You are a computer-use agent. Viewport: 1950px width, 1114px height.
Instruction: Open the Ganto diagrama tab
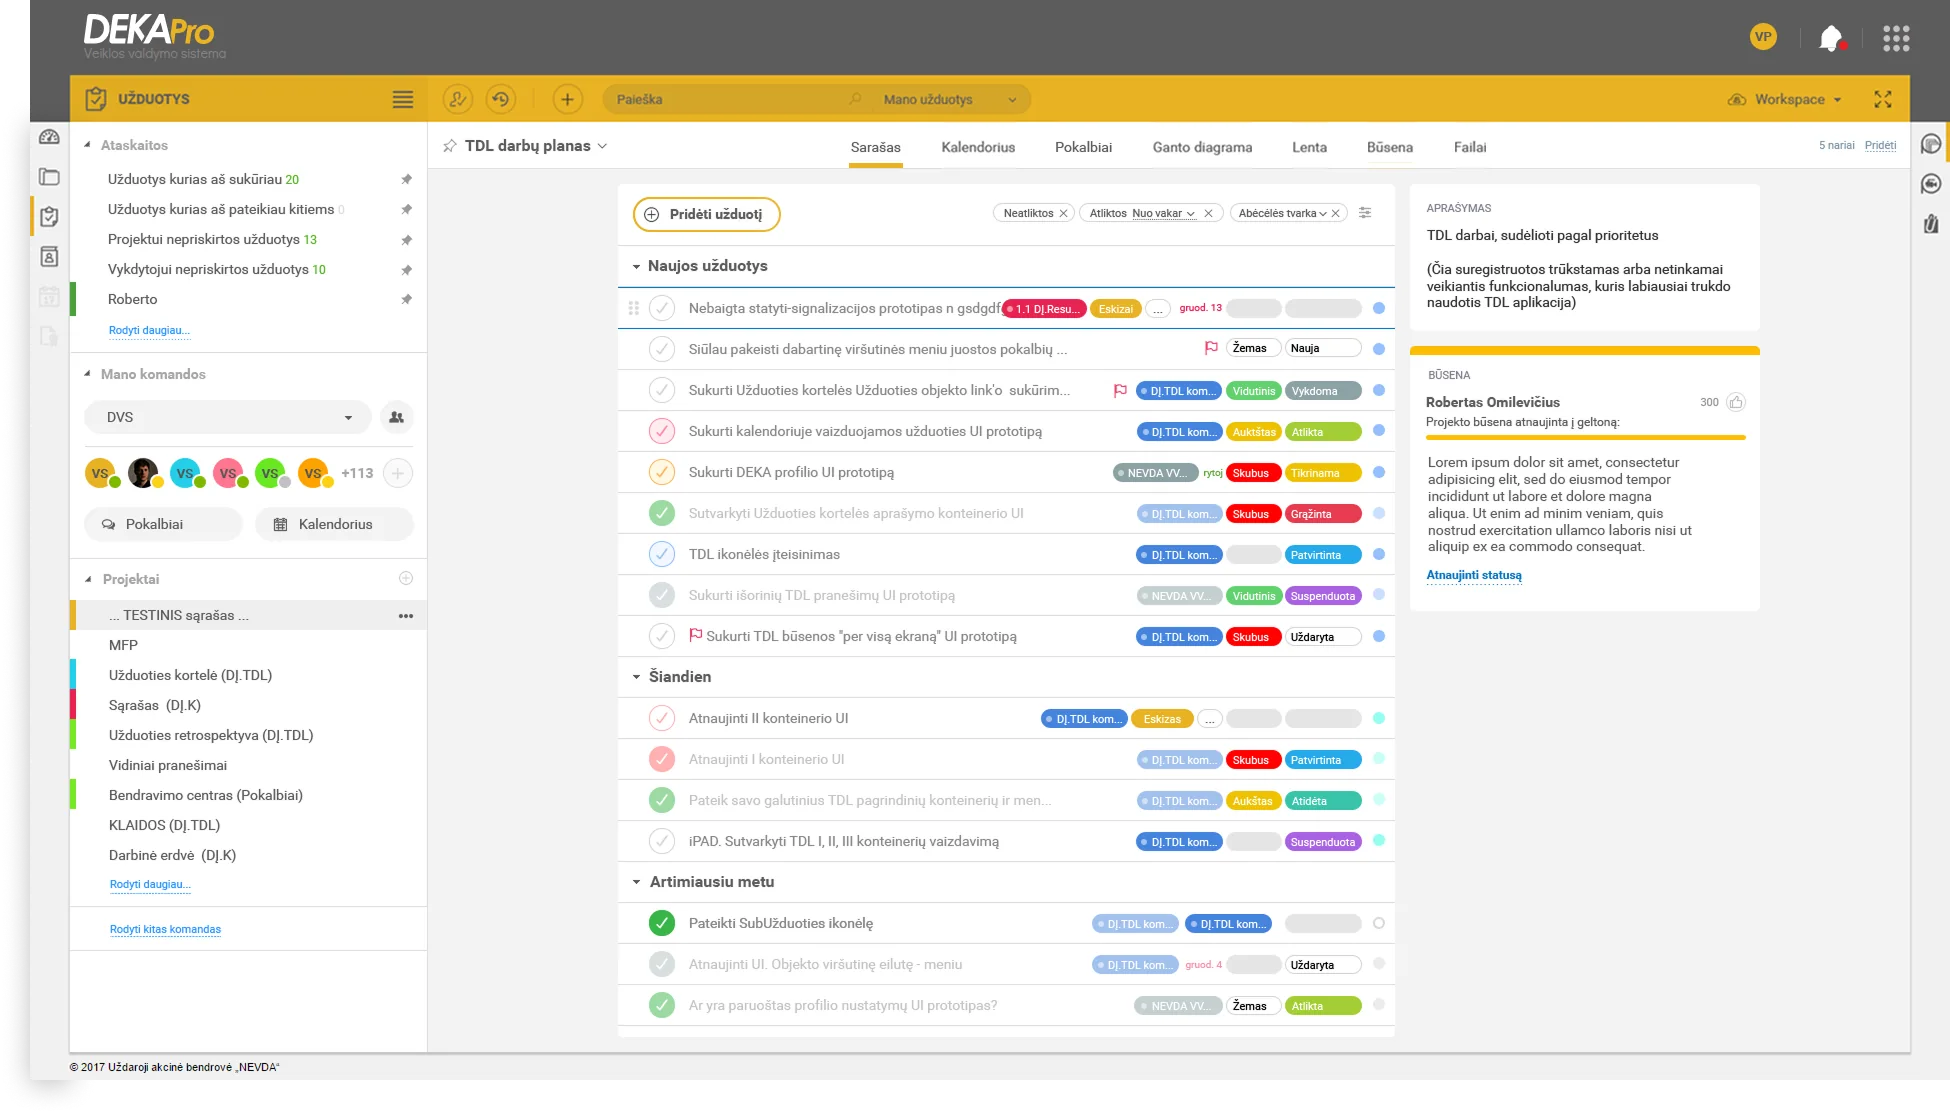pos(1202,147)
